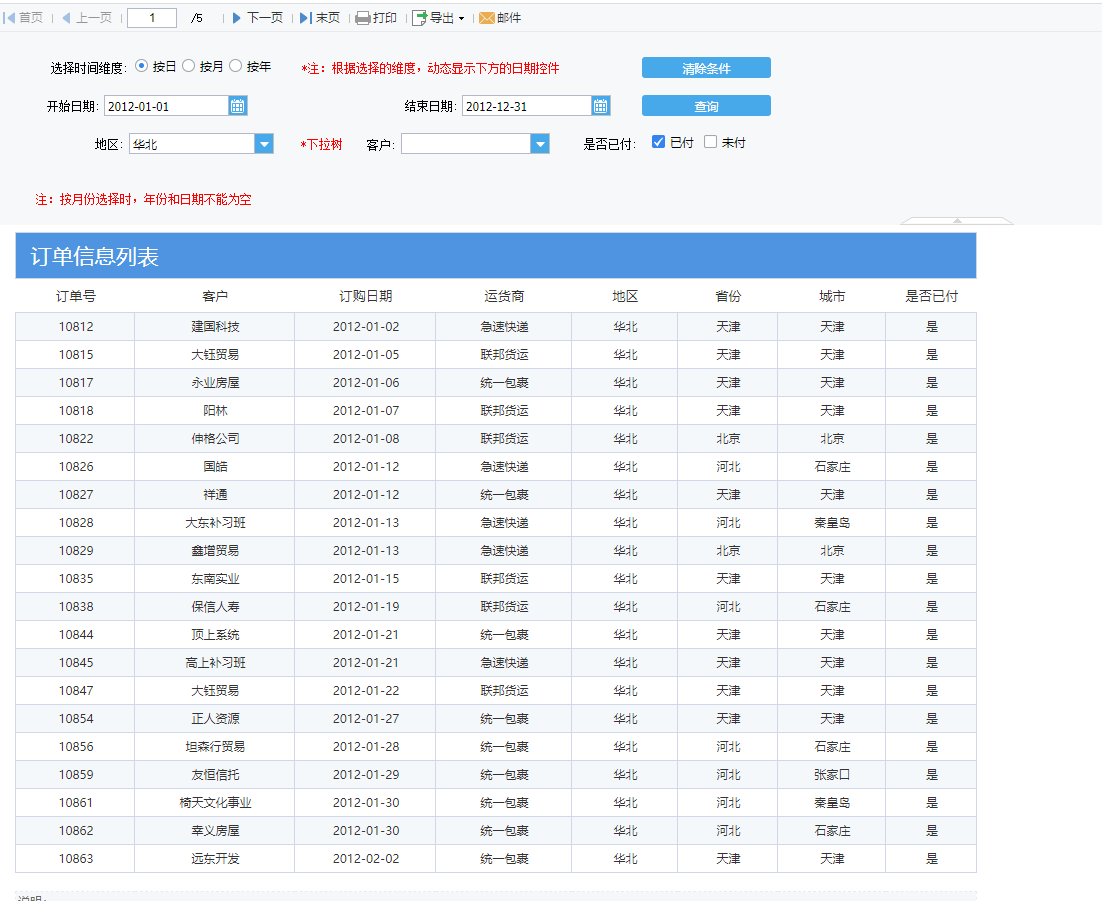Collapse the parameter panel arrow
Viewport: 1102px width, 901px height.
click(957, 221)
